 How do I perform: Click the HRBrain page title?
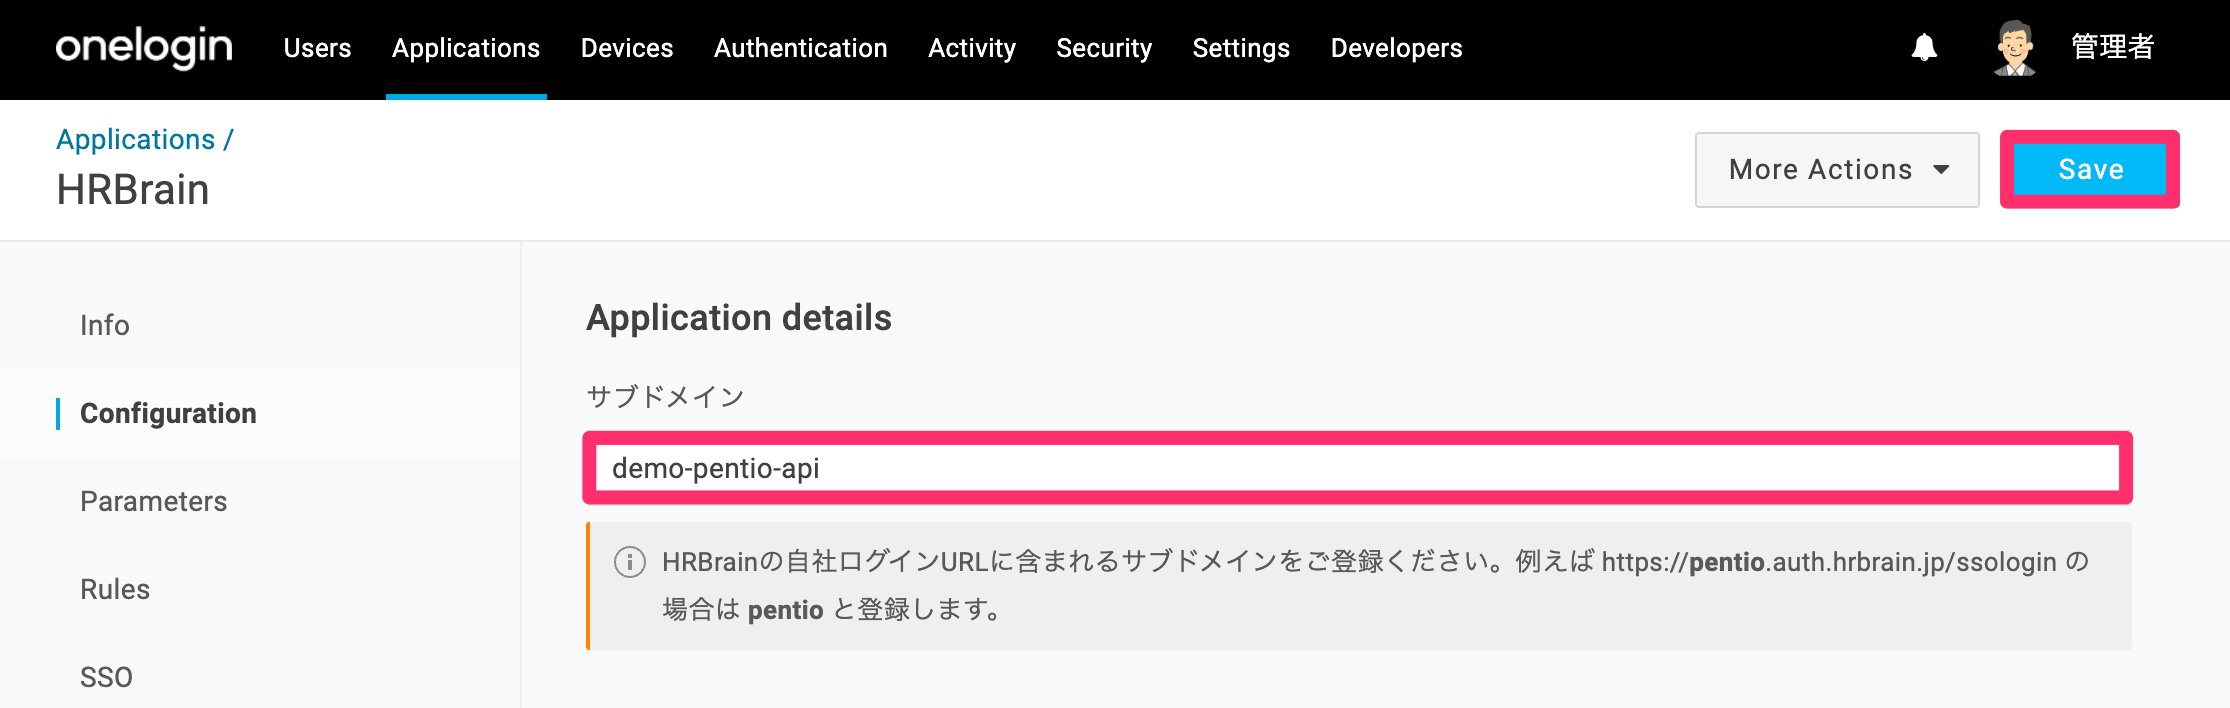[x=133, y=190]
